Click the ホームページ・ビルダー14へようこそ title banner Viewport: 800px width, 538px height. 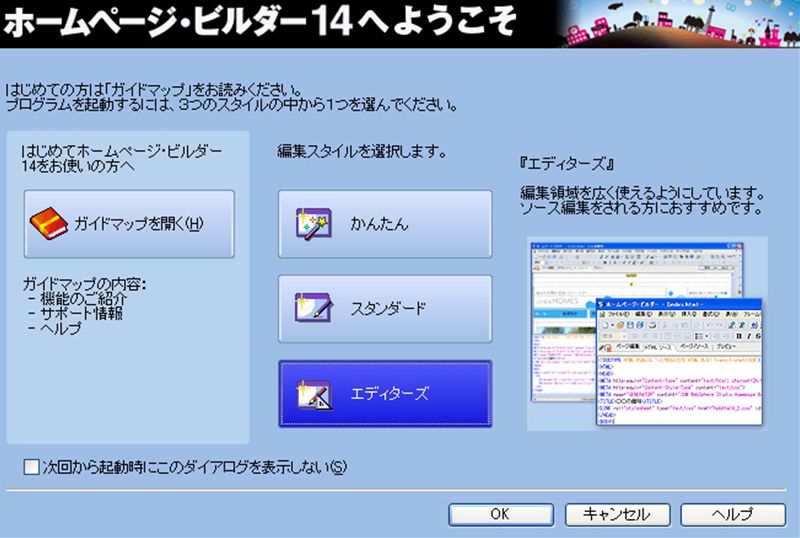tap(400, 24)
